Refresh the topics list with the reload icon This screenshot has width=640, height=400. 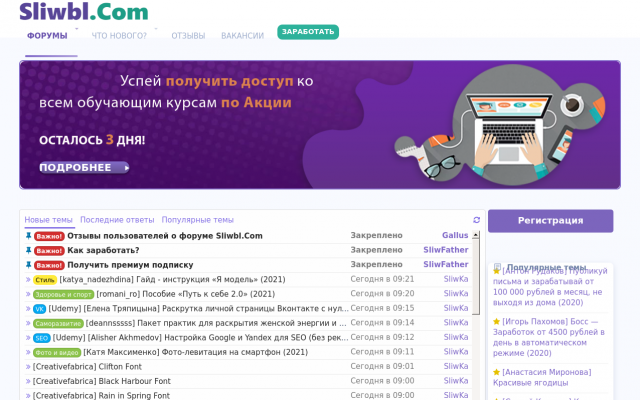click(476, 220)
